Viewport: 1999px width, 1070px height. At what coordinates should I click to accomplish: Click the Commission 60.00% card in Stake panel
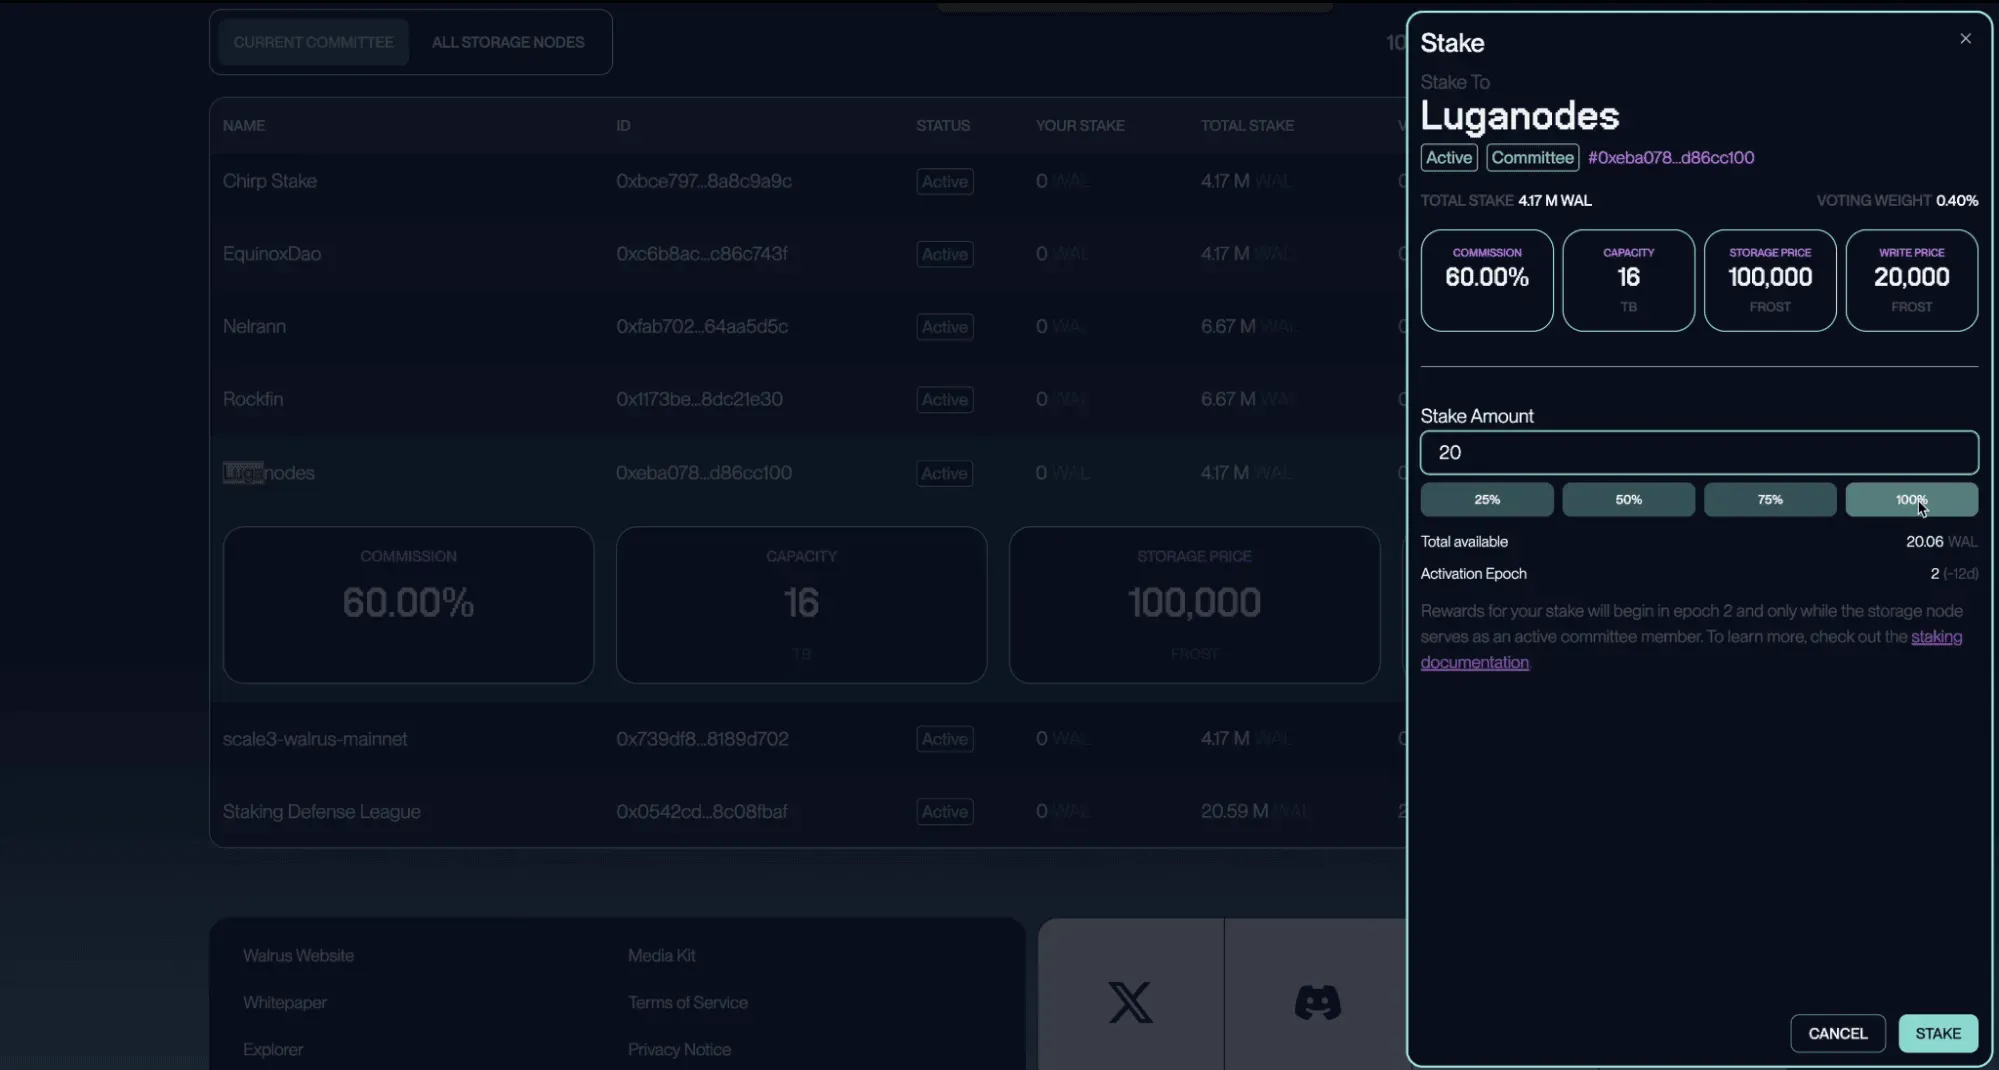(x=1487, y=280)
